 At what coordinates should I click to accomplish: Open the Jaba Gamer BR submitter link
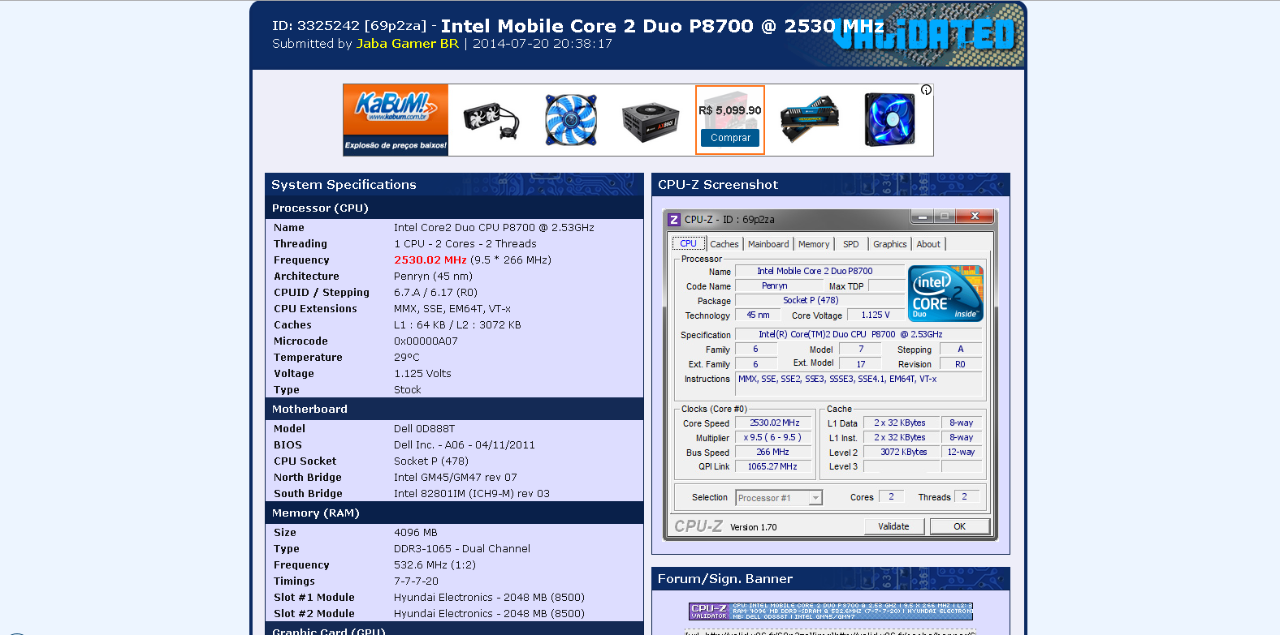click(x=407, y=44)
